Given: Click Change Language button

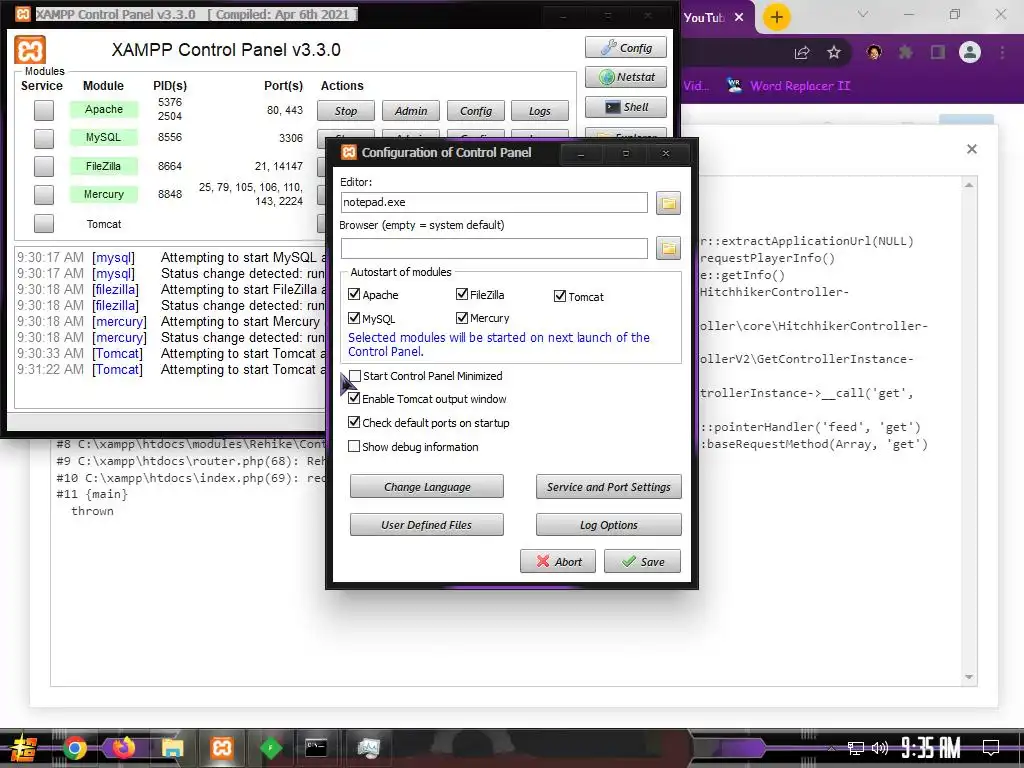Looking at the screenshot, I should 426,487.
